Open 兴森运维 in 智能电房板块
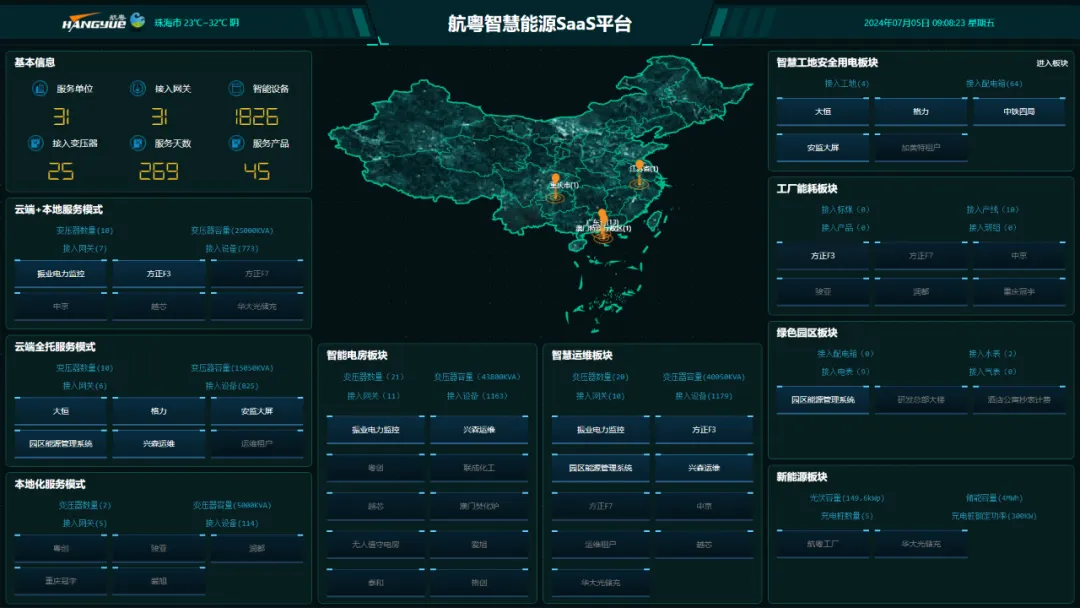Image resolution: width=1080 pixels, height=608 pixels. 479,430
